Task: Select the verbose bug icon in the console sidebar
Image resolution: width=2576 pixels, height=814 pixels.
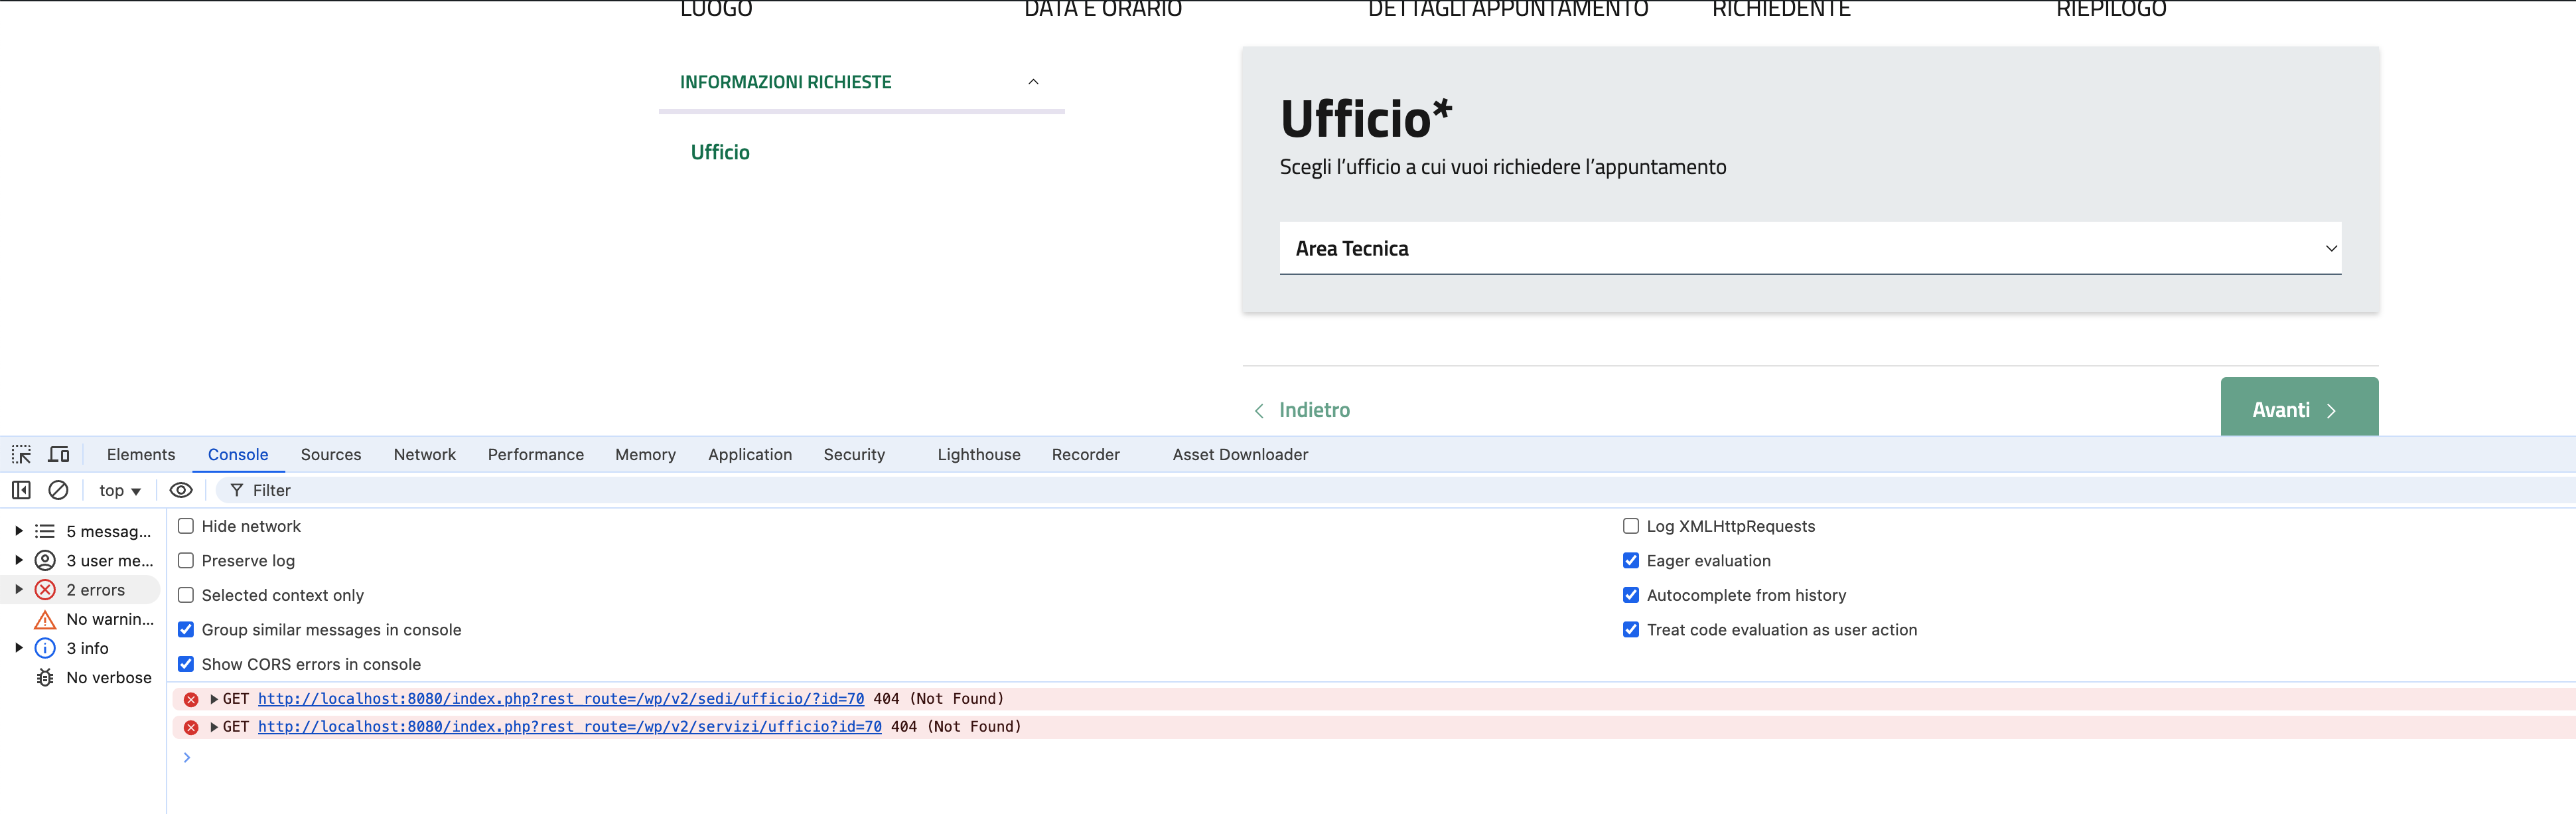Action: click(45, 678)
